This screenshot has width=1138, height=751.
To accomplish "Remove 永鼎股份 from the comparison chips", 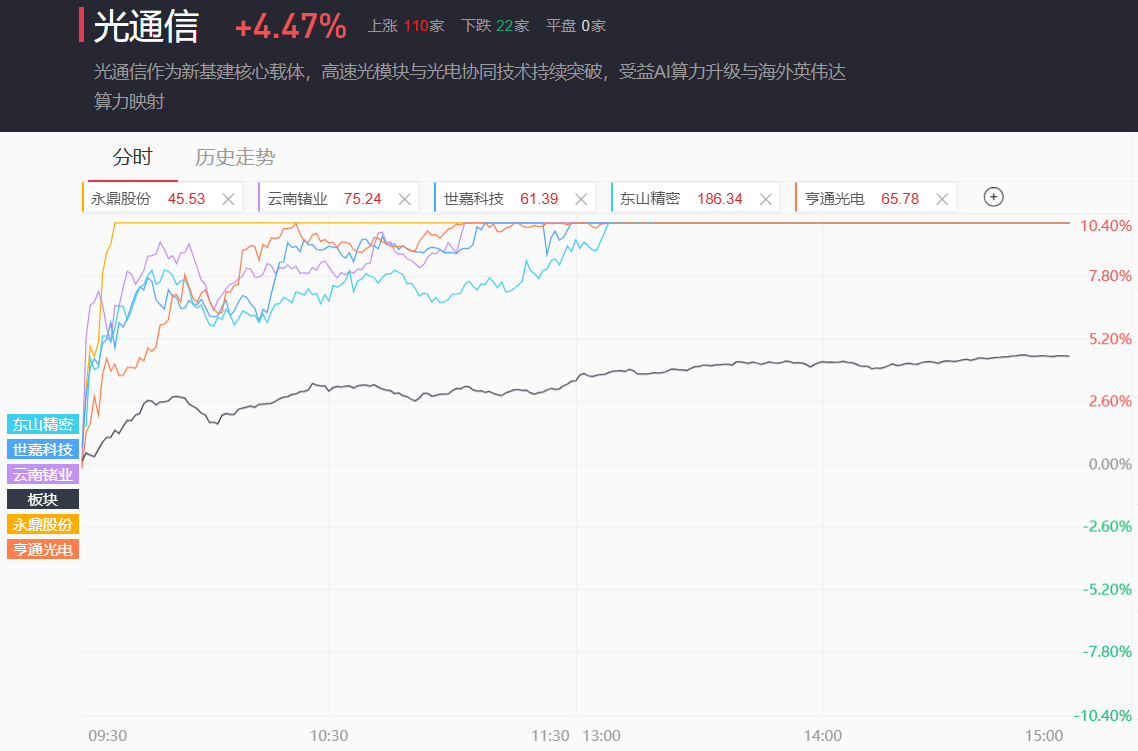I will tap(228, 199).
